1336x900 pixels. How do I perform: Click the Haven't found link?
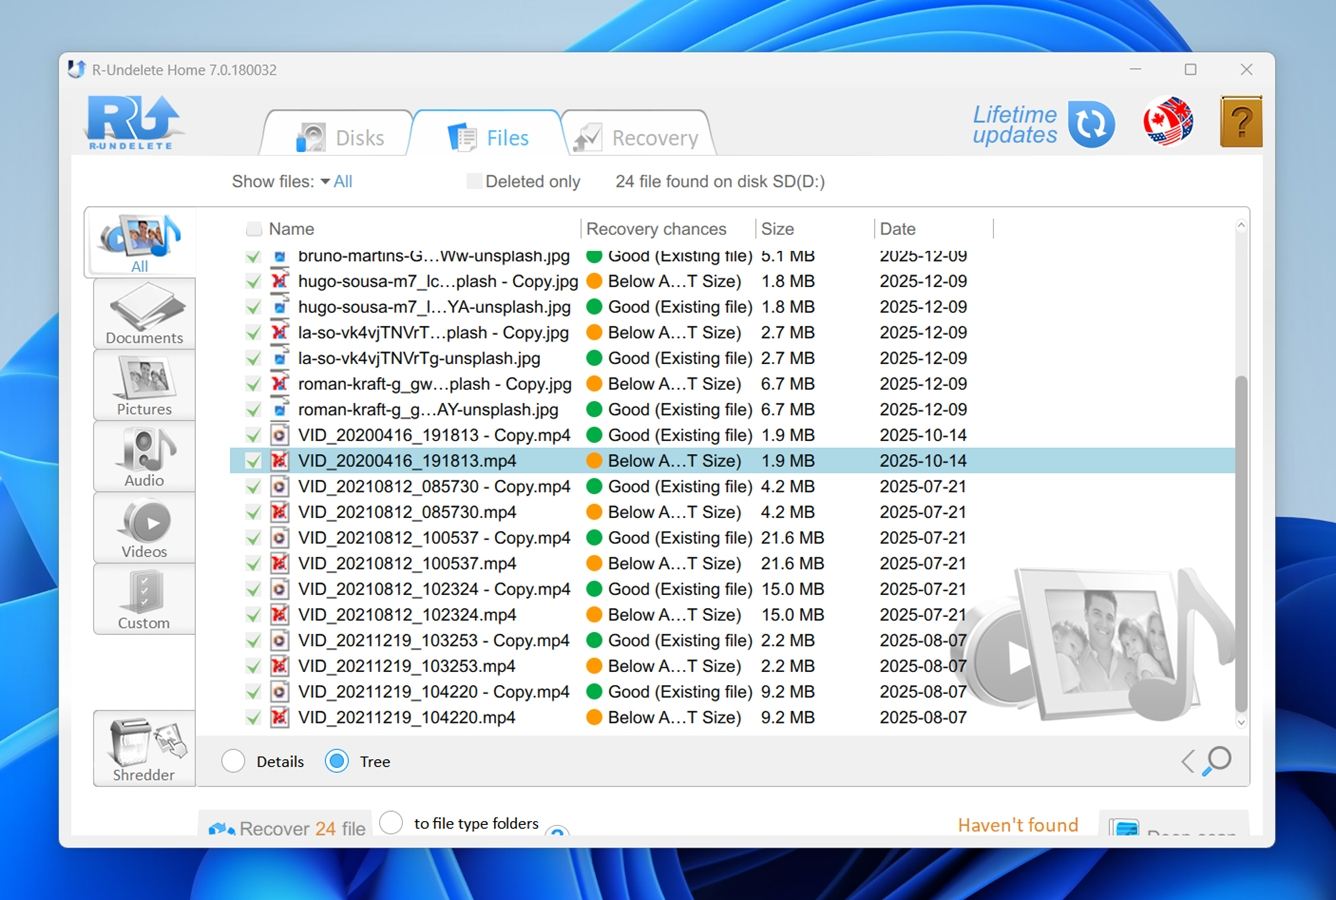1017,824
